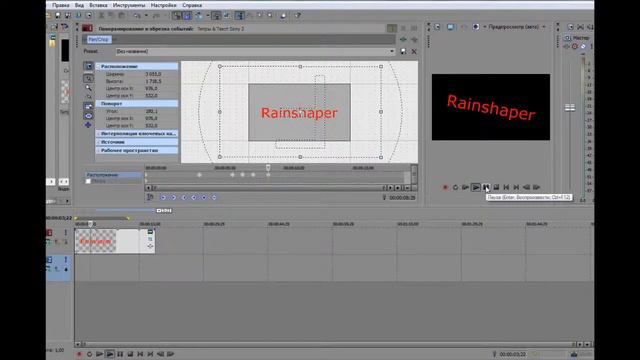Enable the Маска checkbox in keyframe track
This screenshot has height=360, width=640.
tap(88, 181)
